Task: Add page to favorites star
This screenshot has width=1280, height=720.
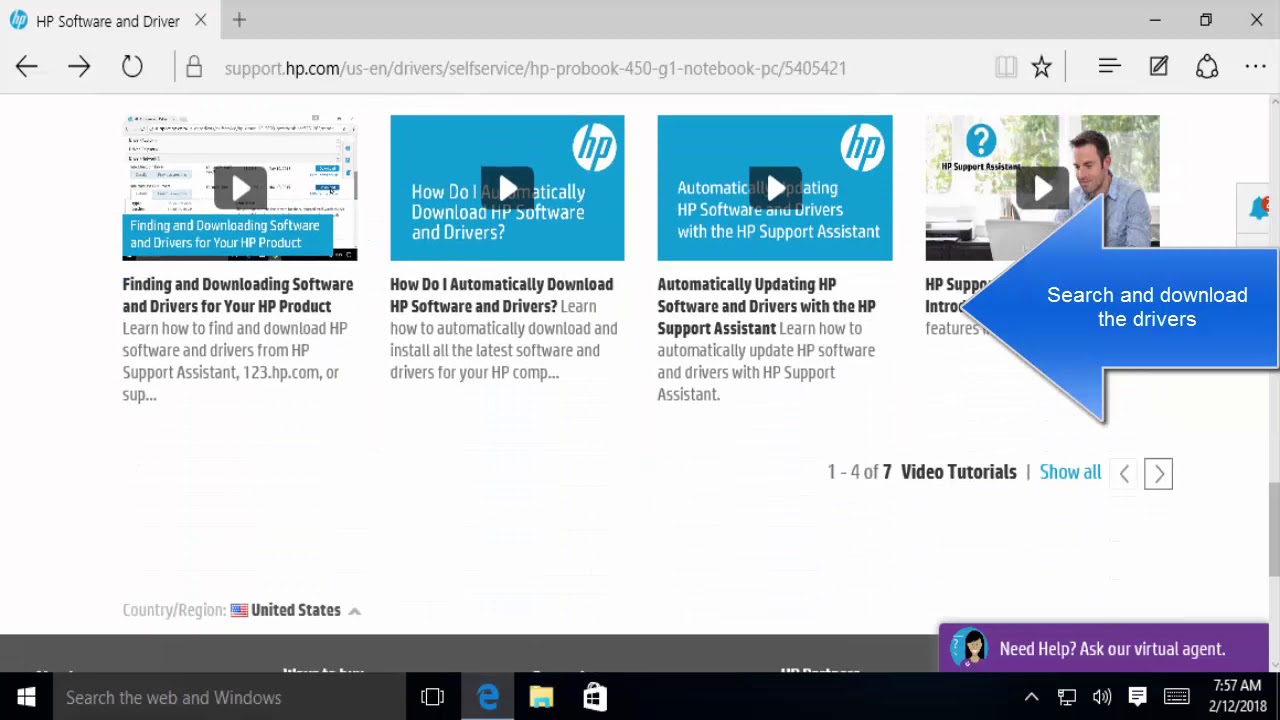Action: coord(1042,67)
